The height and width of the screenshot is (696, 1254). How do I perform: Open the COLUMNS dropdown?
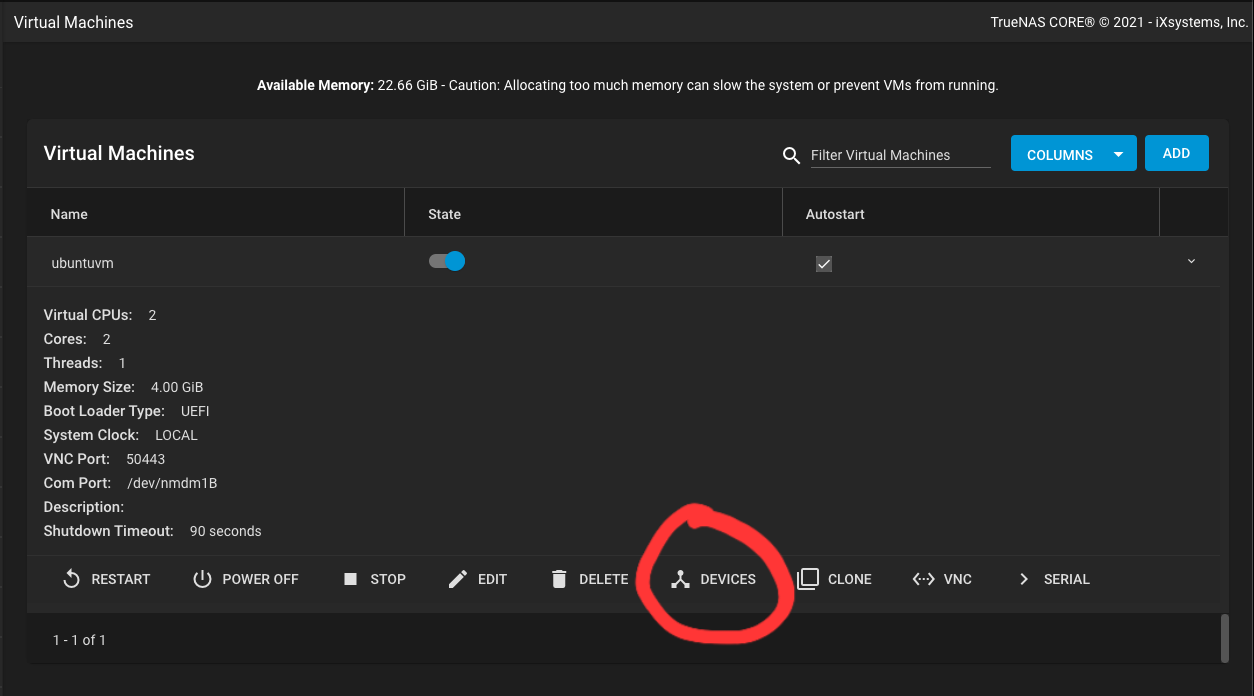1073,154
